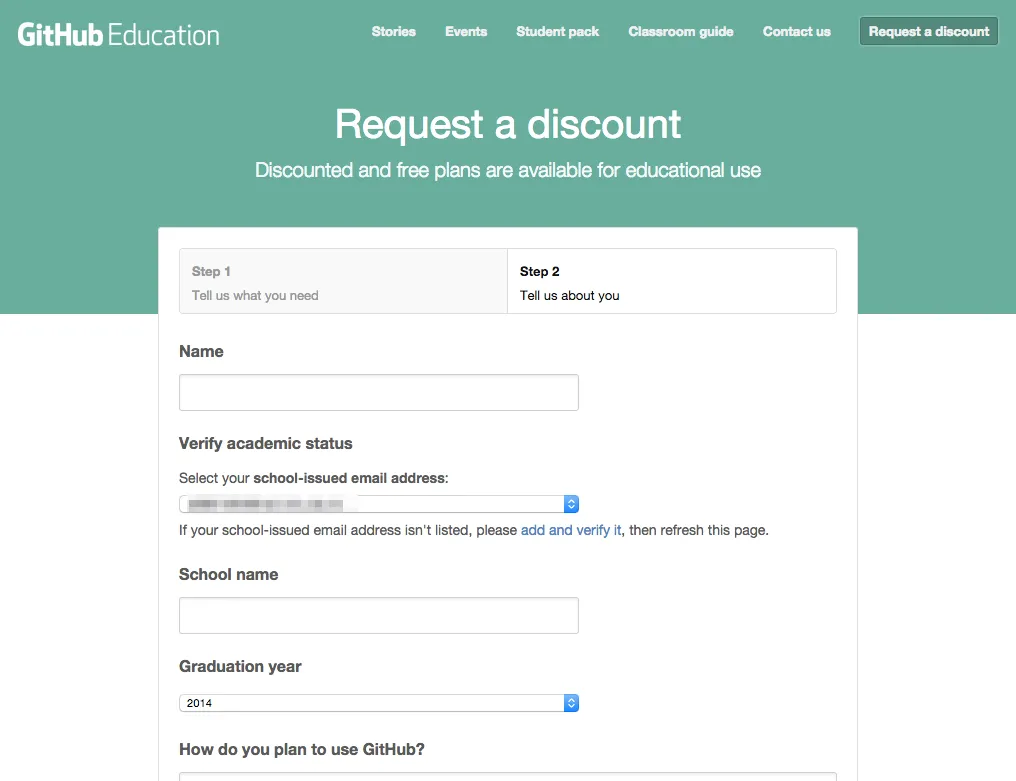This screenshot has height=781, width=1016.
Task: Open the Contact us page
Action: click(x=796, y=32)
